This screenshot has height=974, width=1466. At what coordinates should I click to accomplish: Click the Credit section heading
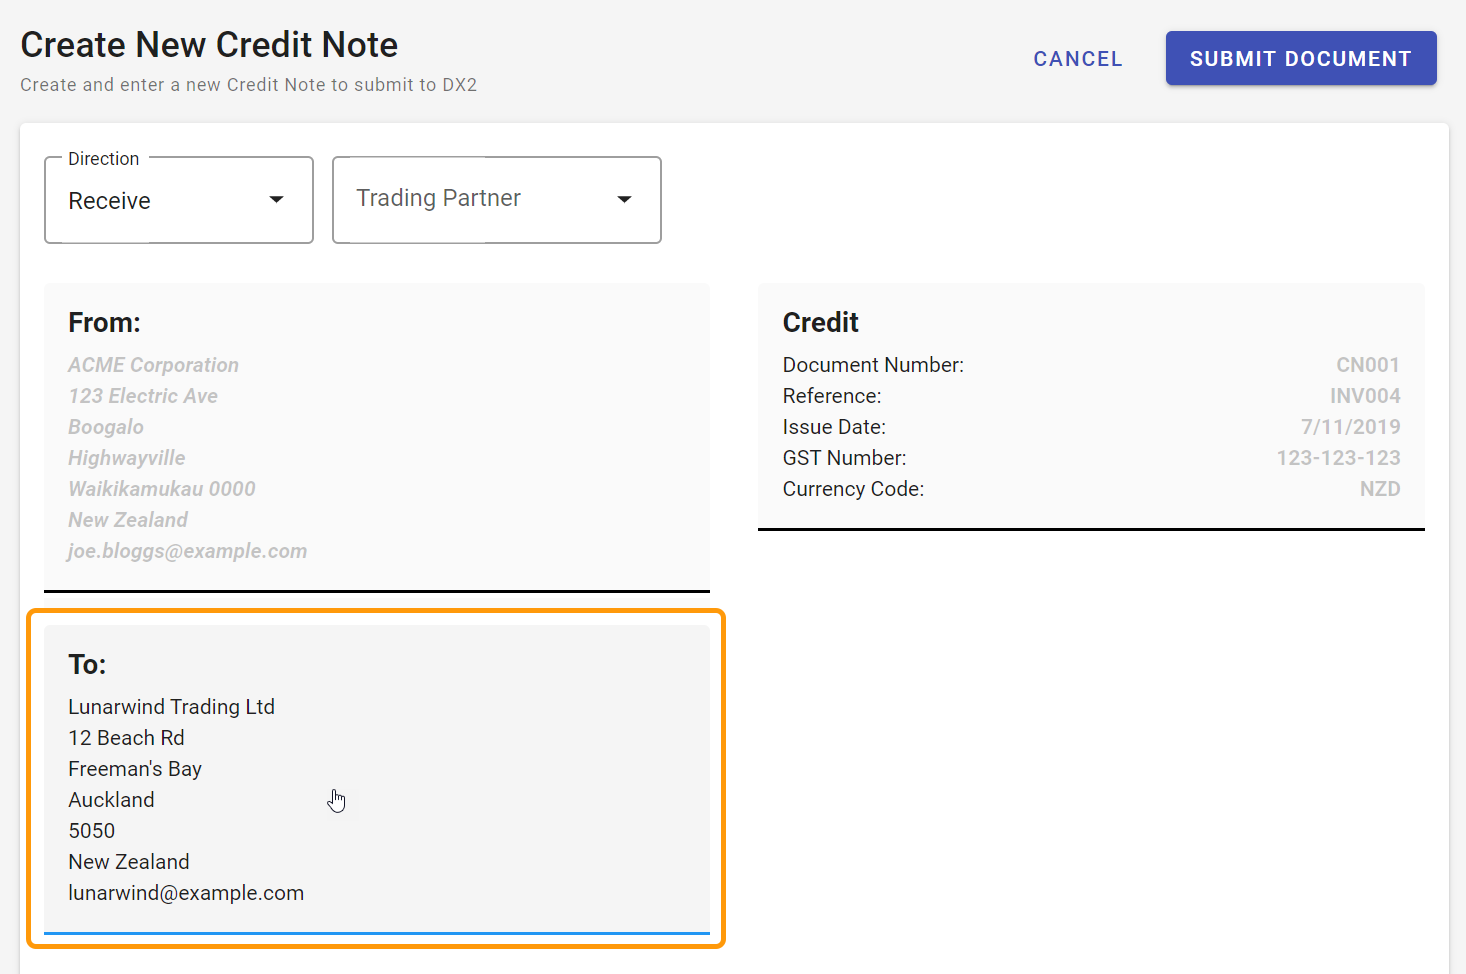820,322
